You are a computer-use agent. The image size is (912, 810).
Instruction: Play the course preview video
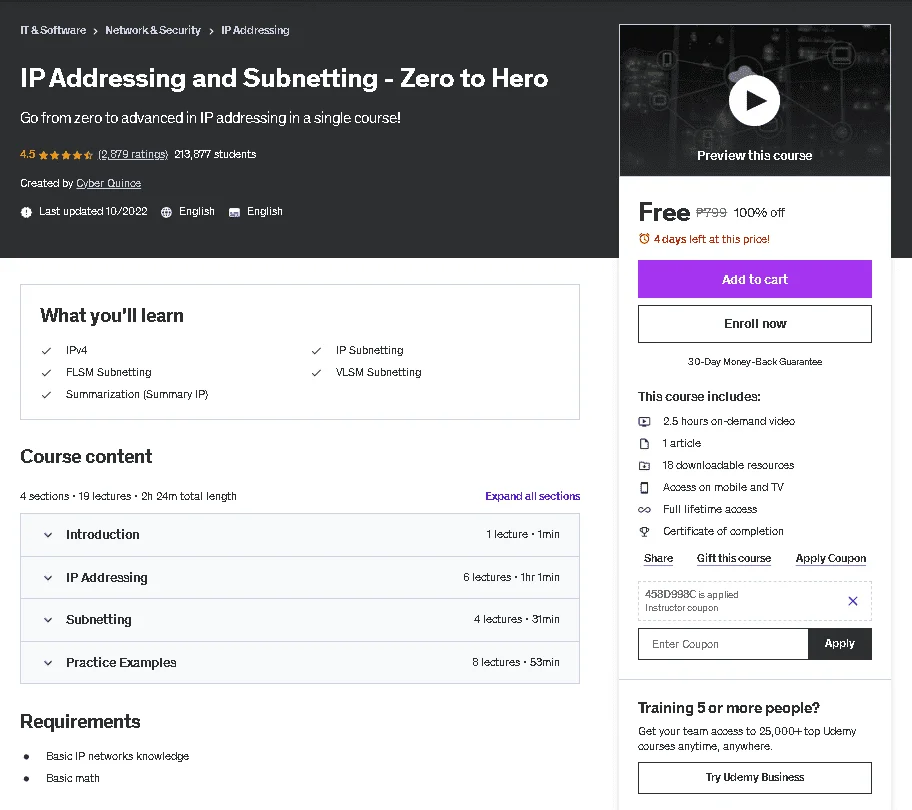pos(754,101)
